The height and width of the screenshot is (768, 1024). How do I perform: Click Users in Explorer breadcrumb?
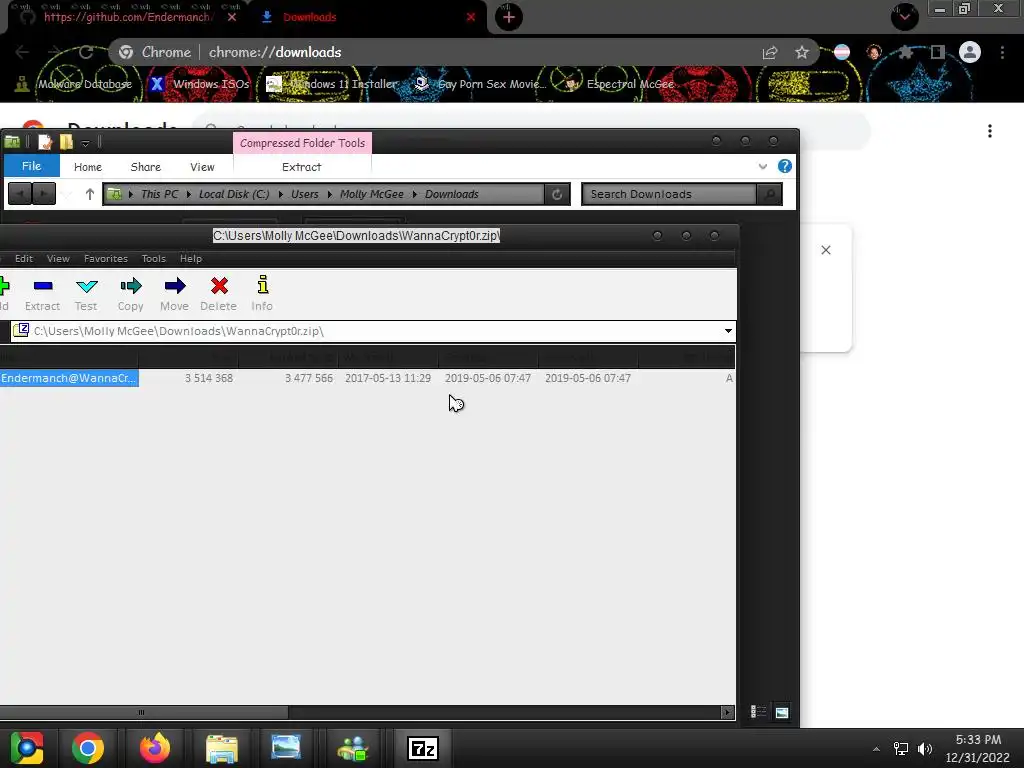pos(305,194)
